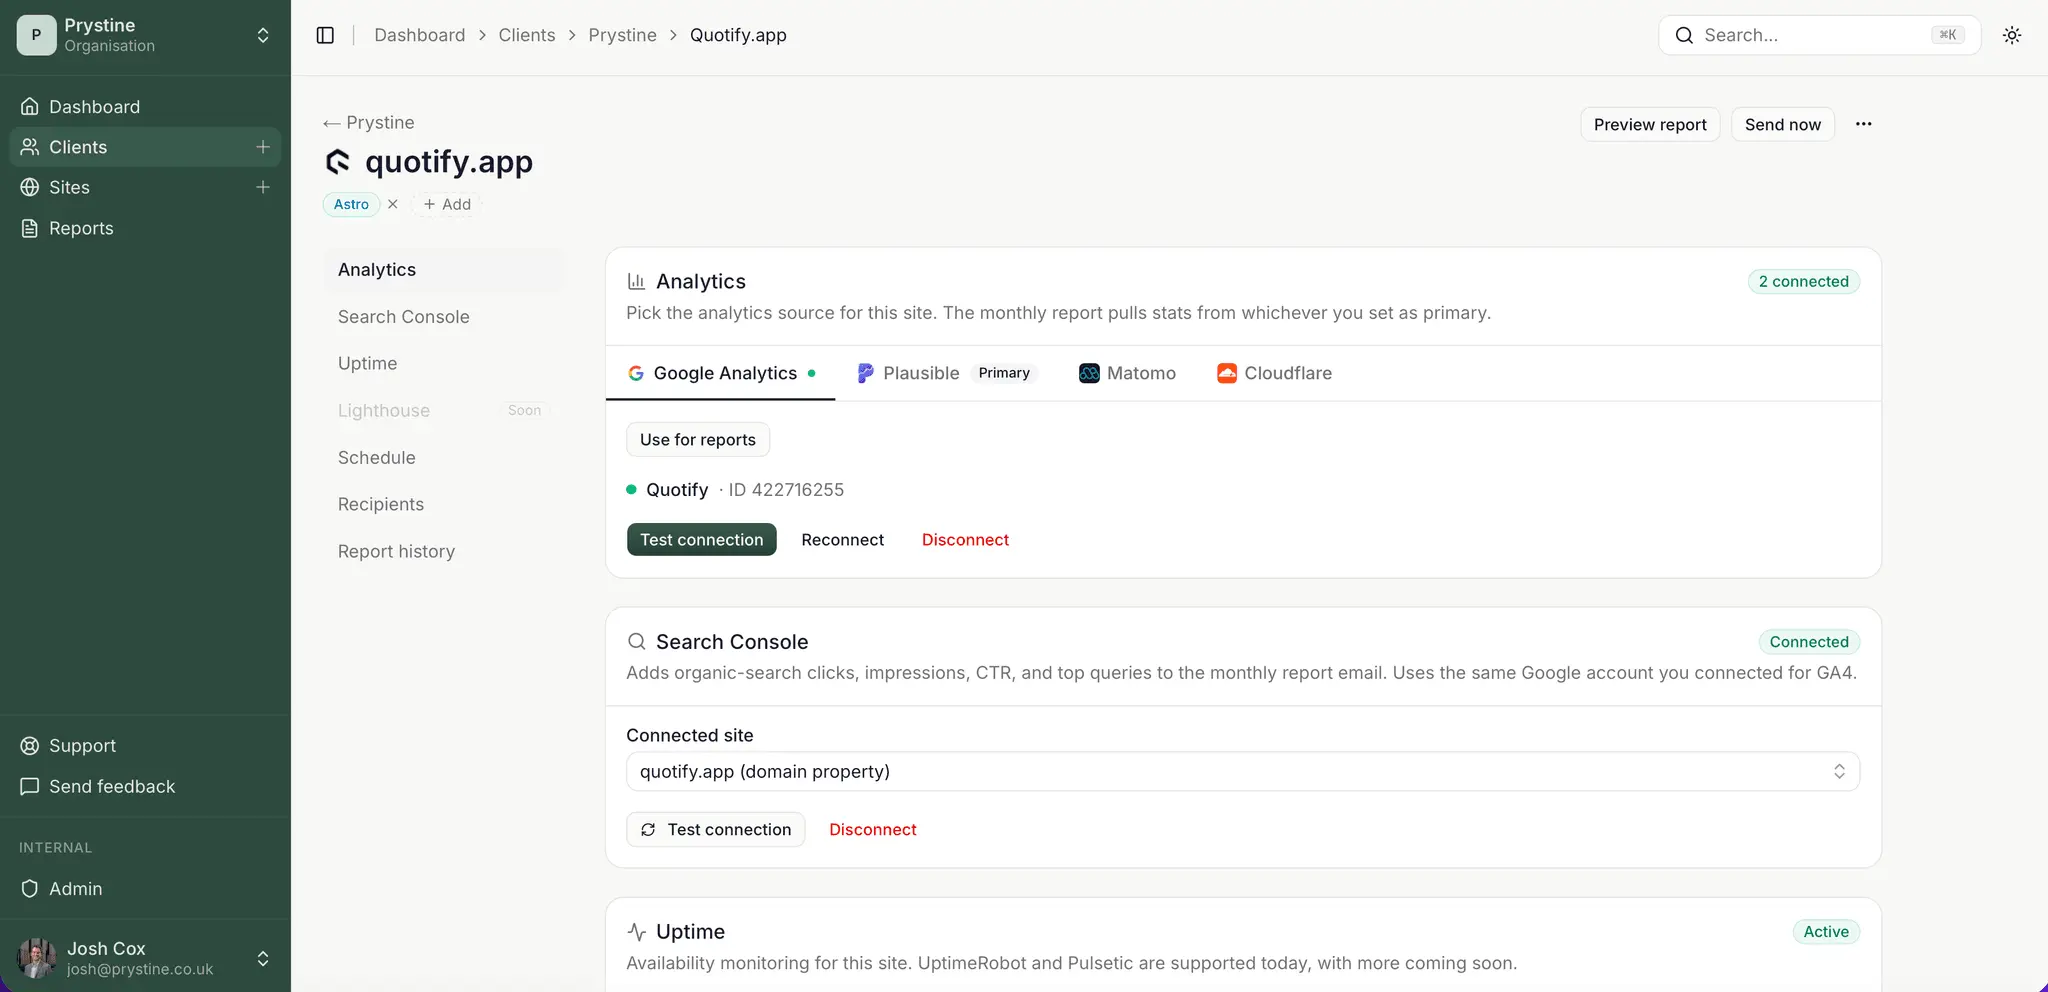2048x992 pixels.
Task: Click the search magnifier icon in header
Action: (x=1684, y=35)
